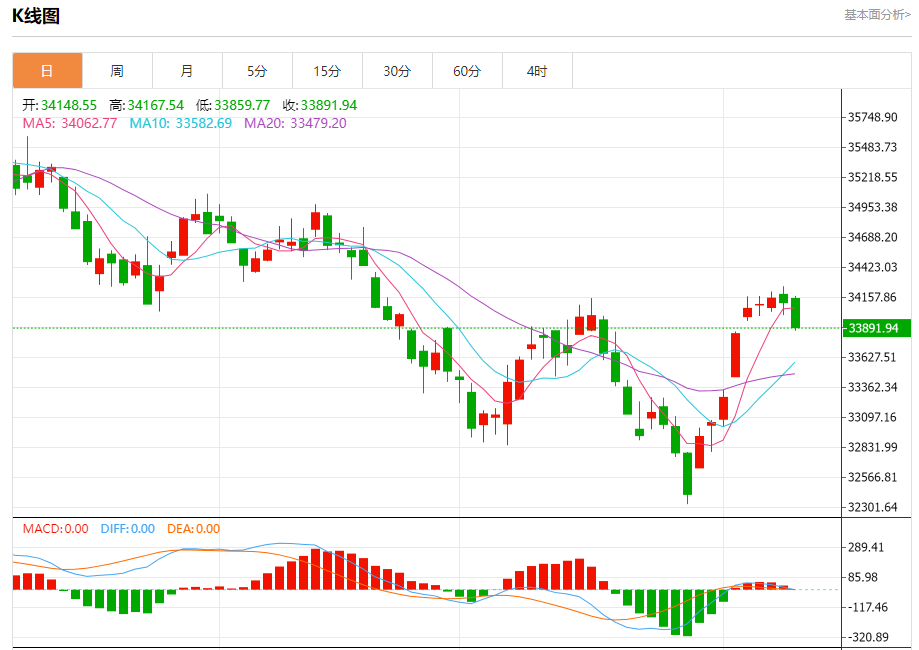
Task: Click the MACD:0.00 indicator label
Action: tap(56, 529)
